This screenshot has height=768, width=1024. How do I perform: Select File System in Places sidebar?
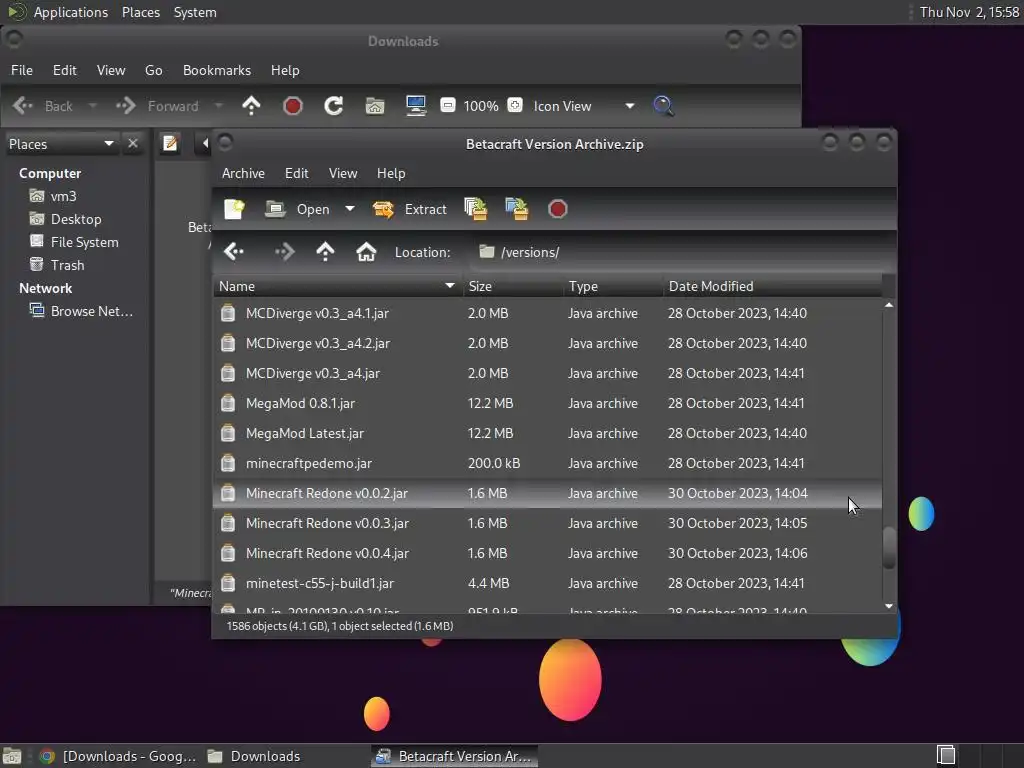point(76,242)
